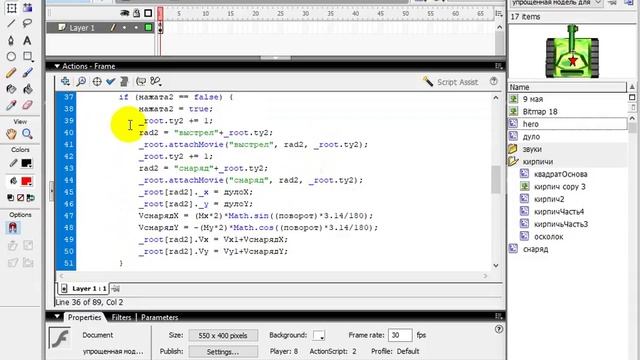This screenshot has width=640, height=360.
Task: Select the Eyedropper tool
Action: coord(11,105)
